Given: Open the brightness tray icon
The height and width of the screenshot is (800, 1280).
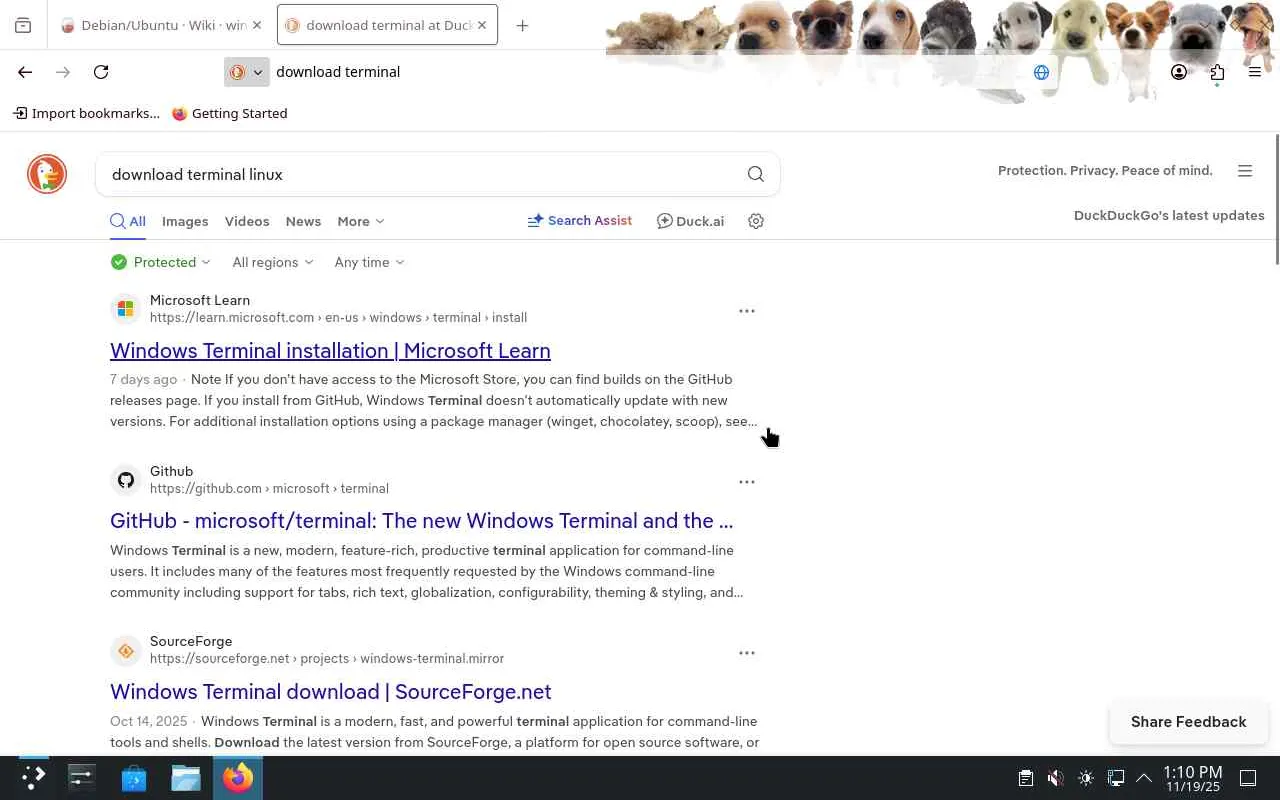Looking at the screenshot, I should [x=1086, y=778].
